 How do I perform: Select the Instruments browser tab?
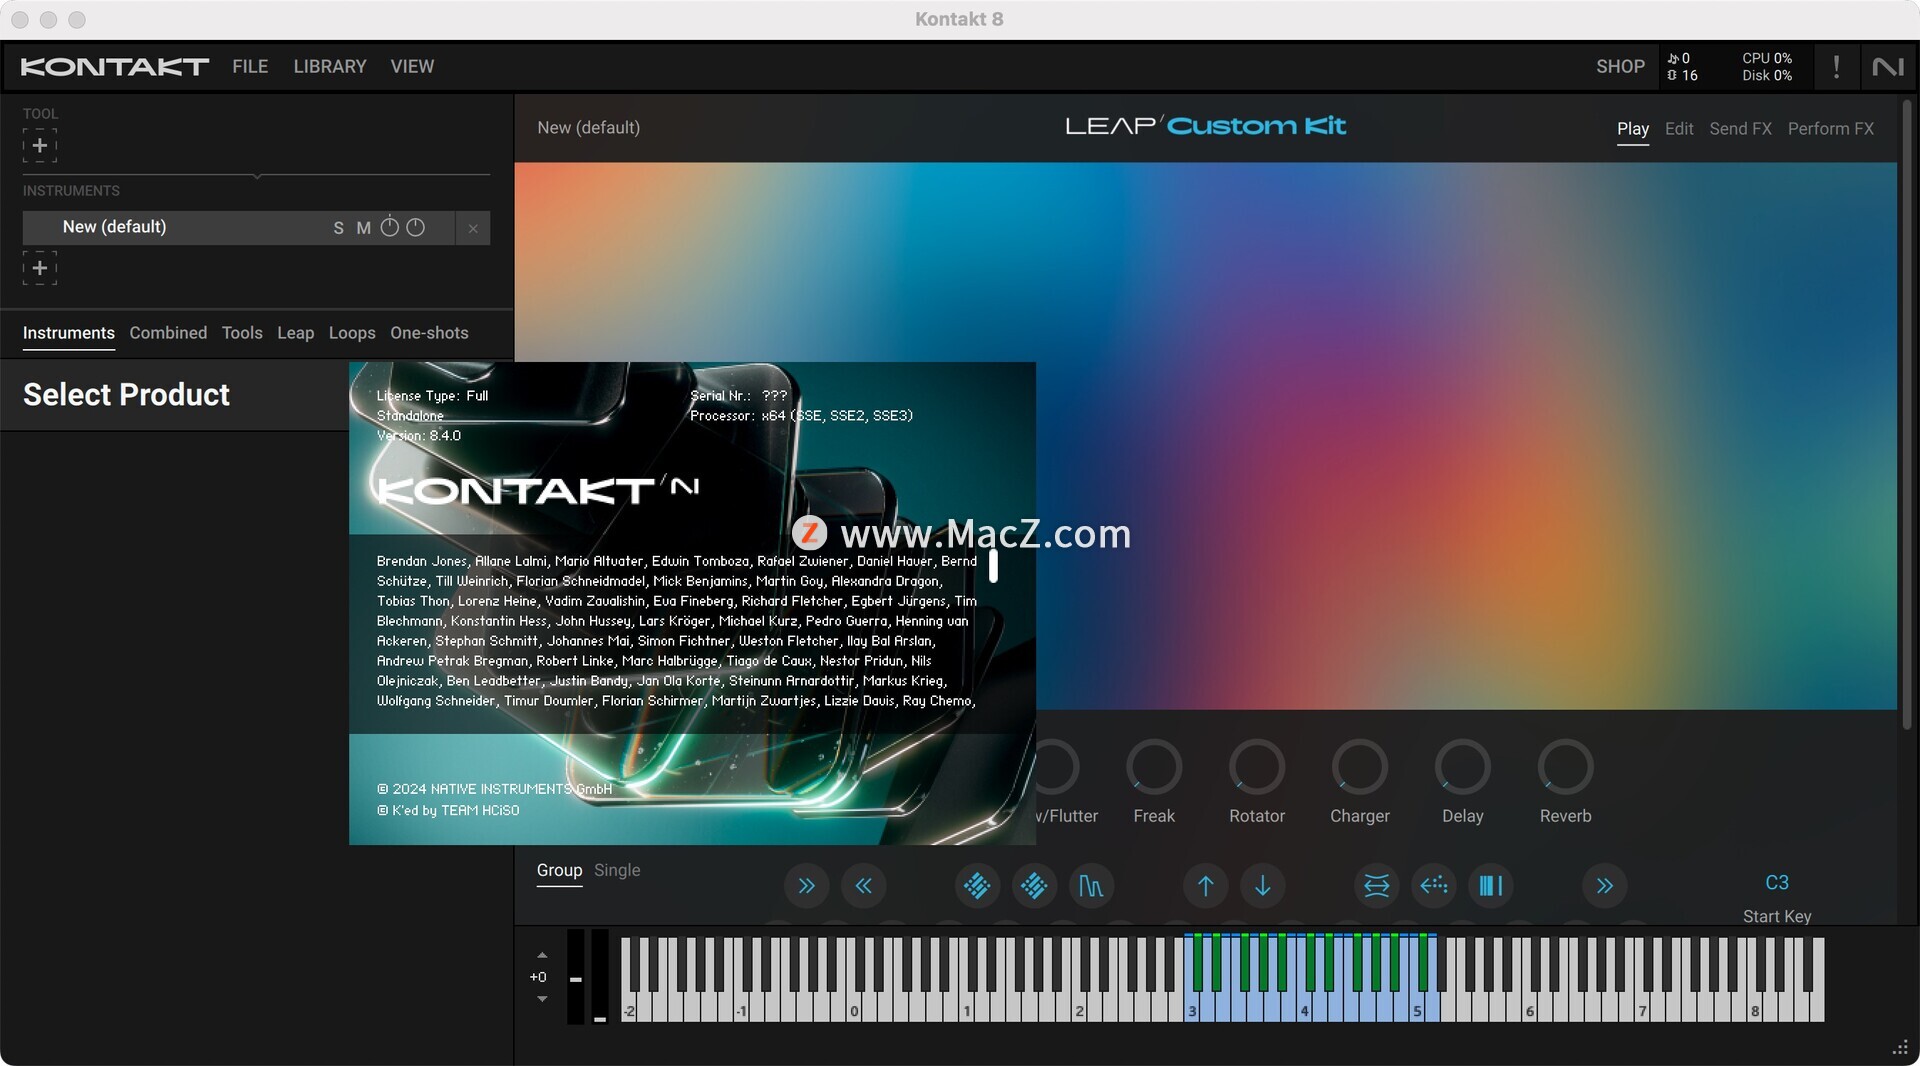pyautogui.click(x=69, y=333)
